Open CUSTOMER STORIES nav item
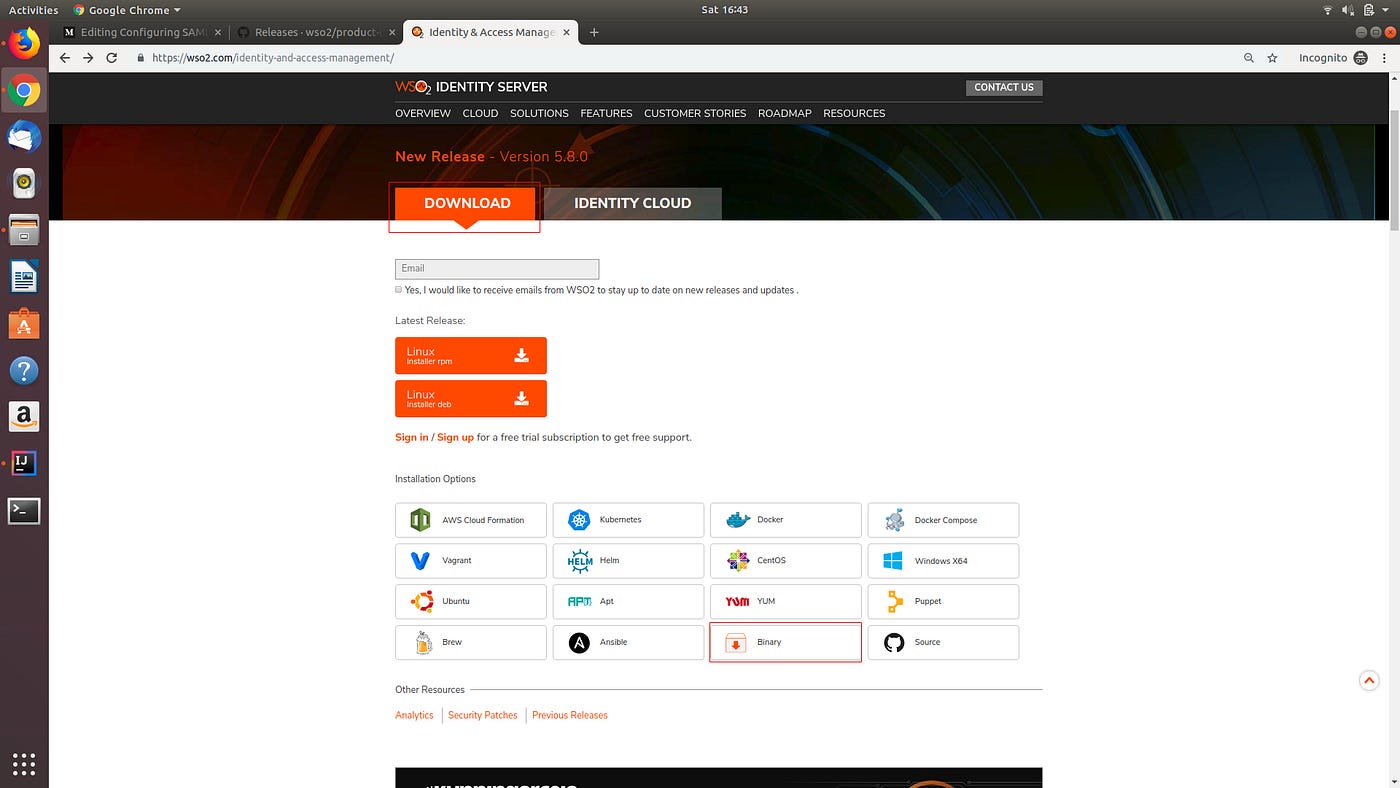This screenshot has width=1400, height=788. (695, 113)
